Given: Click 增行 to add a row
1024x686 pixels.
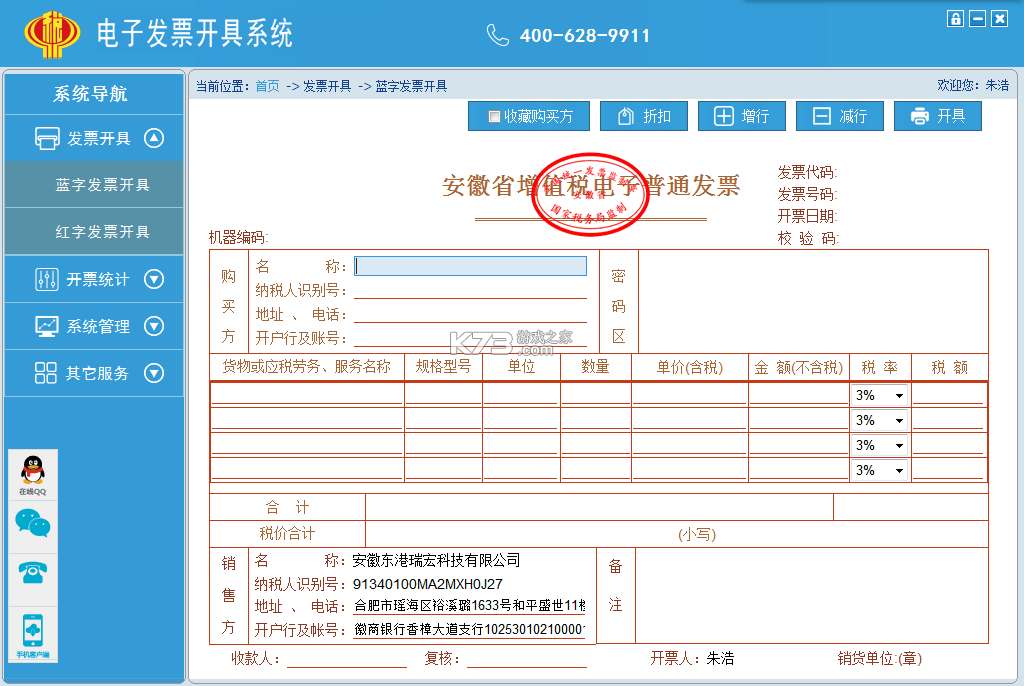Looking at the screenshot, I should point(741,116).
